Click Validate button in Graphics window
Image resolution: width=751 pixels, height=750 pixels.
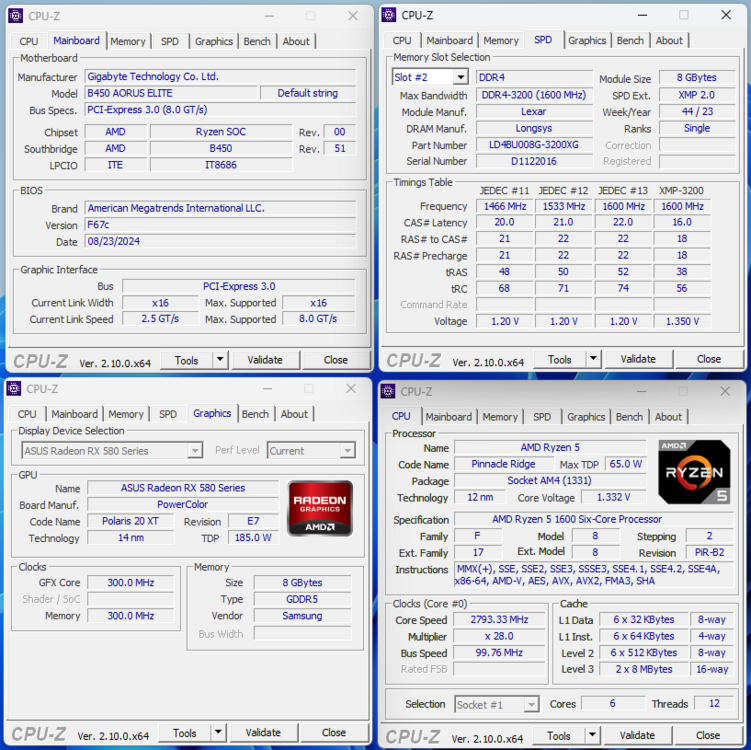[x=263, y=732]
